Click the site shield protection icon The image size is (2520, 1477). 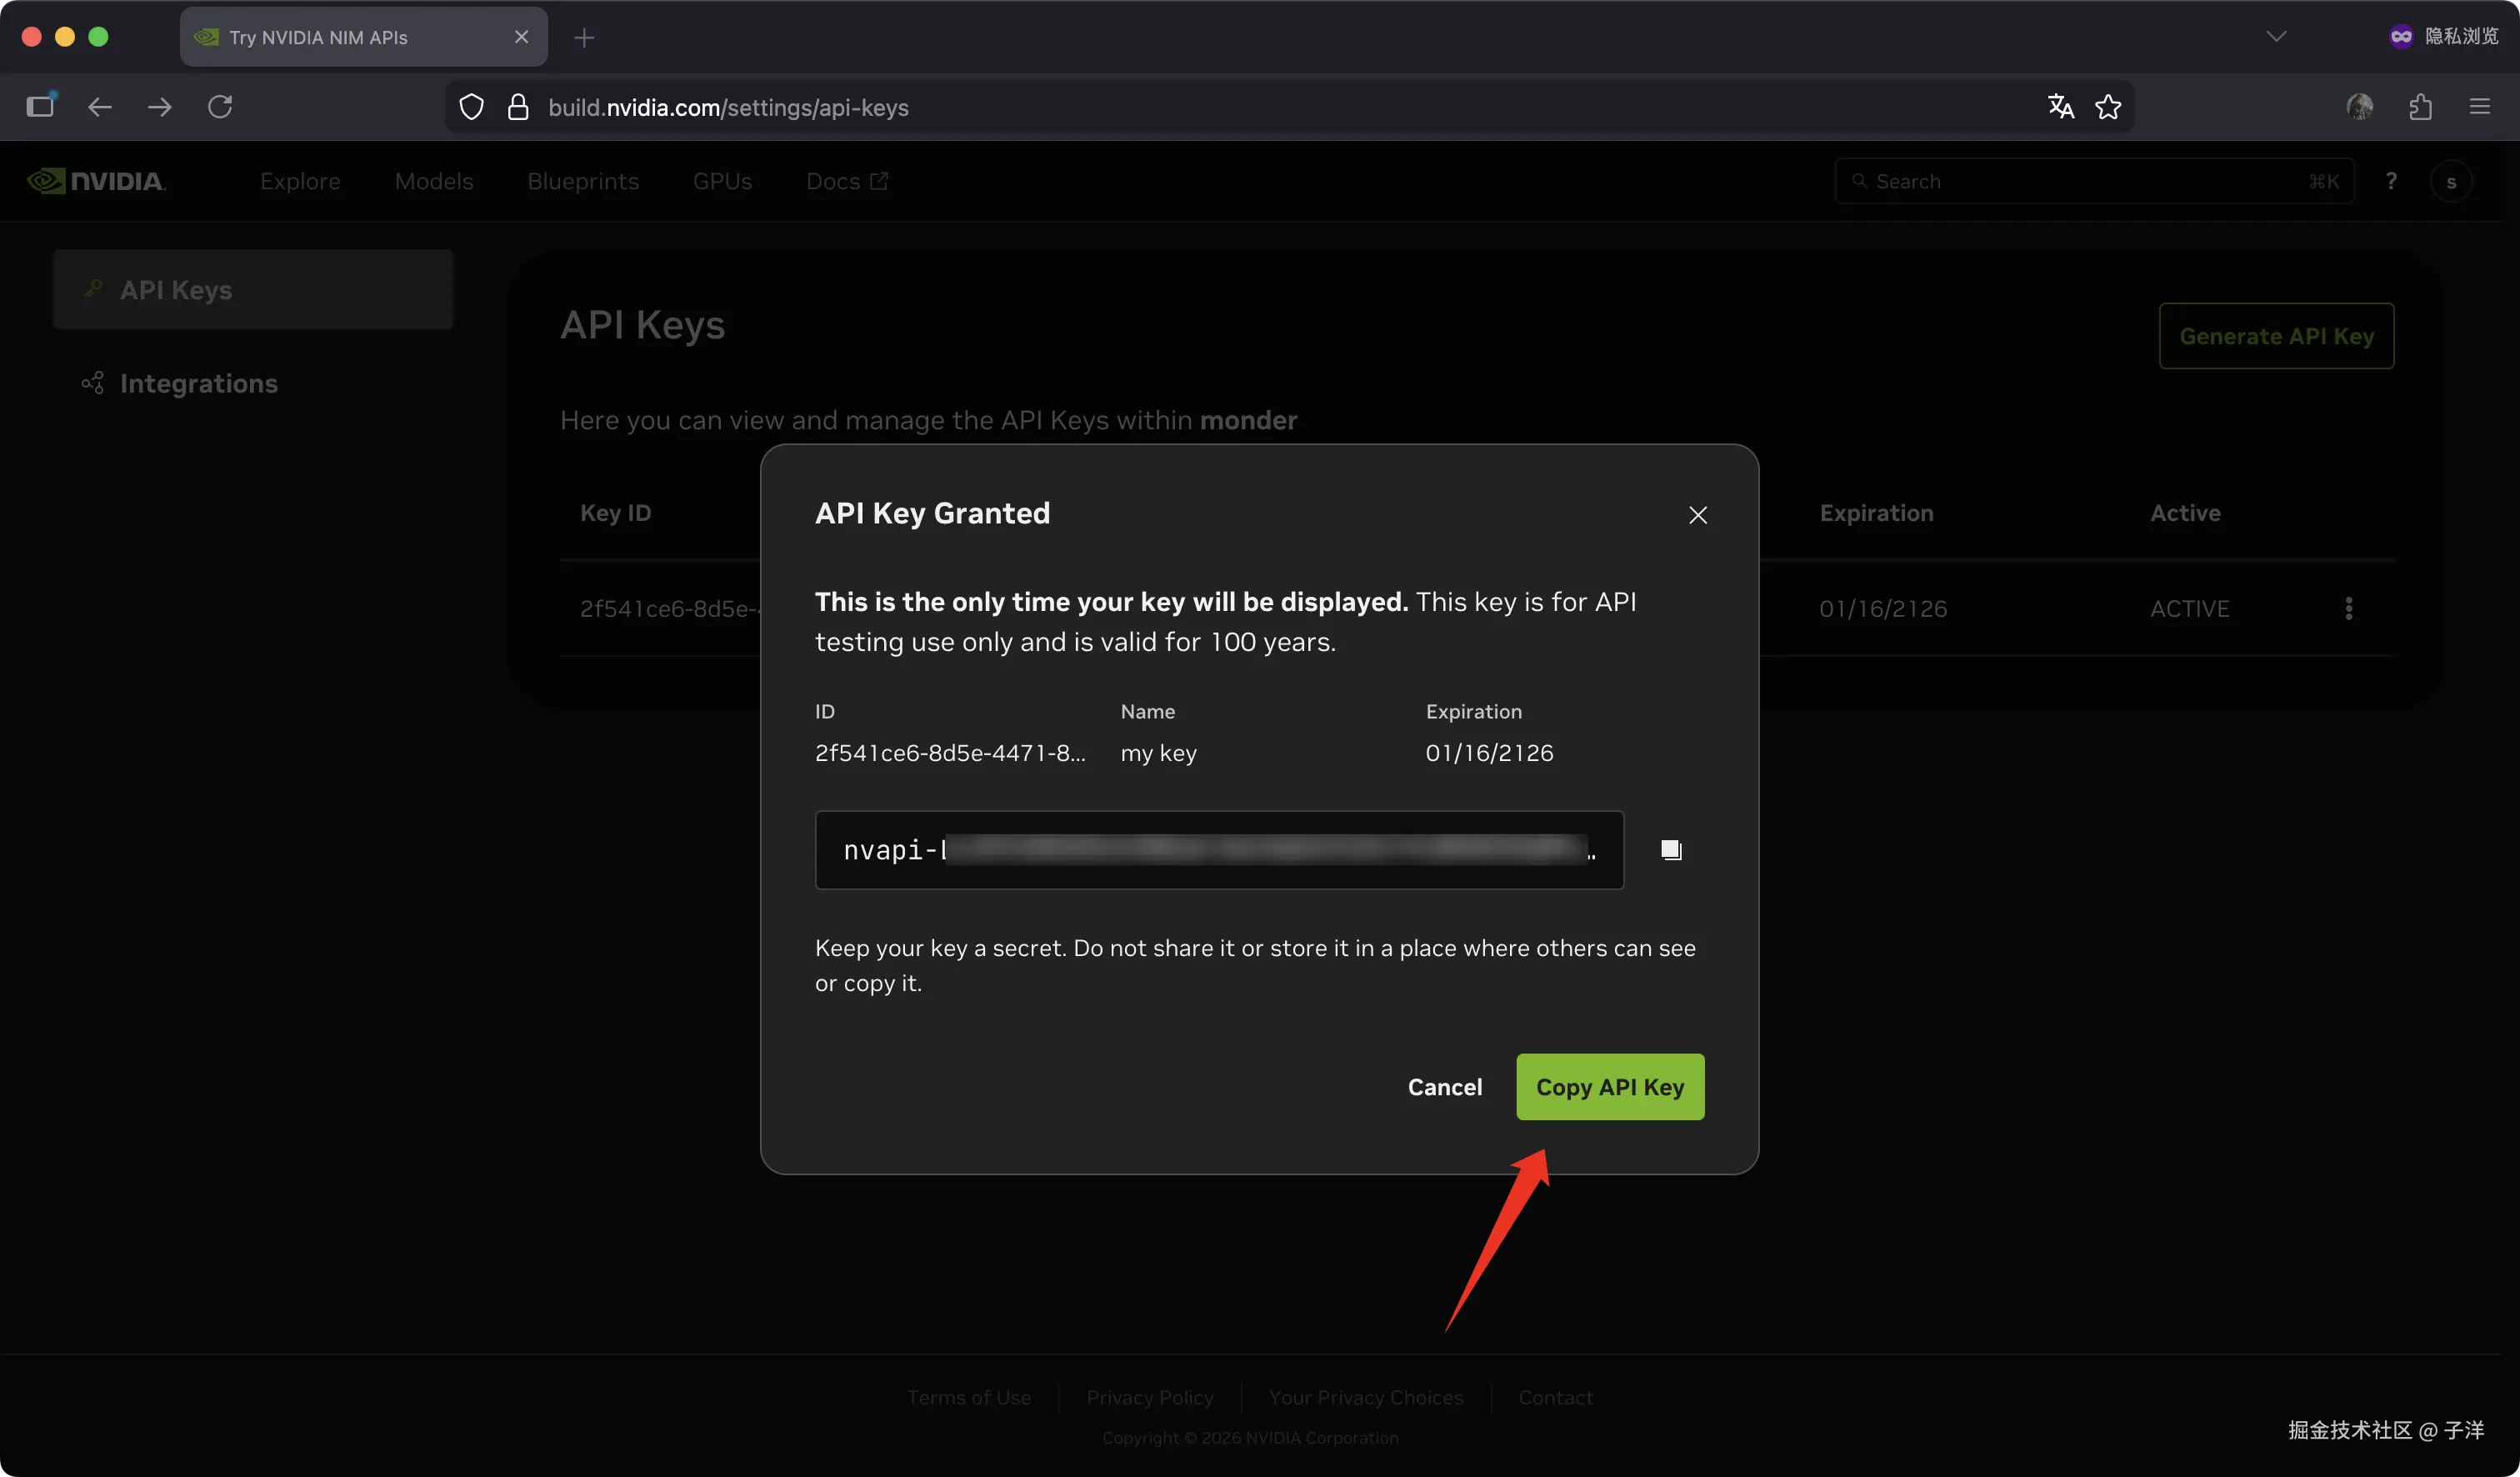(x=471, y=107)
